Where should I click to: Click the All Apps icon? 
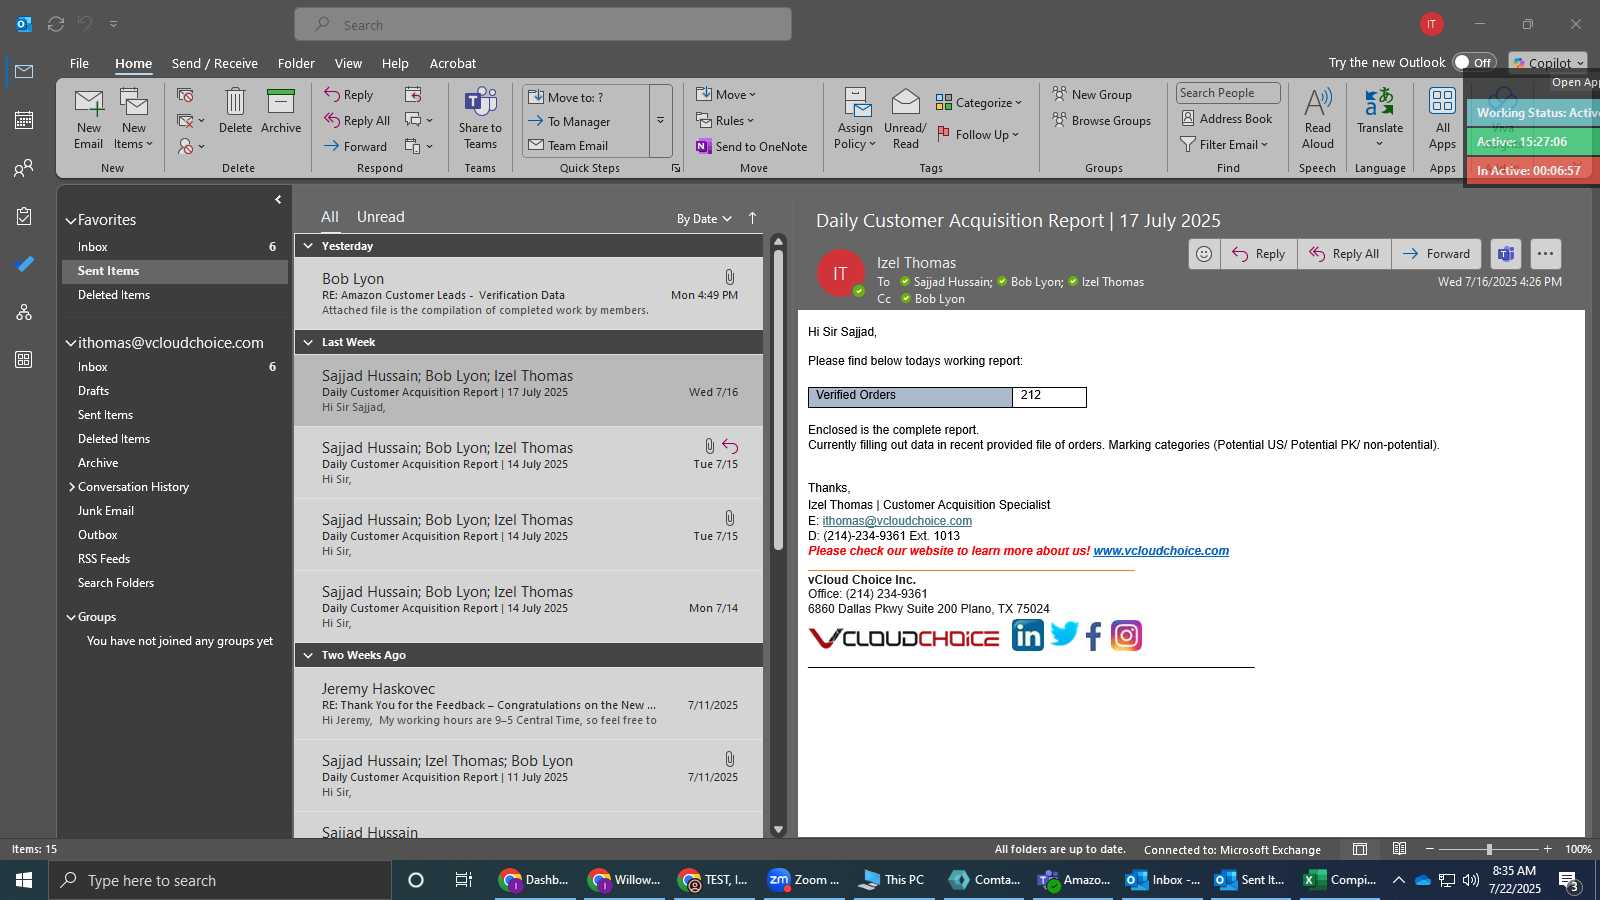[1442, 118]
